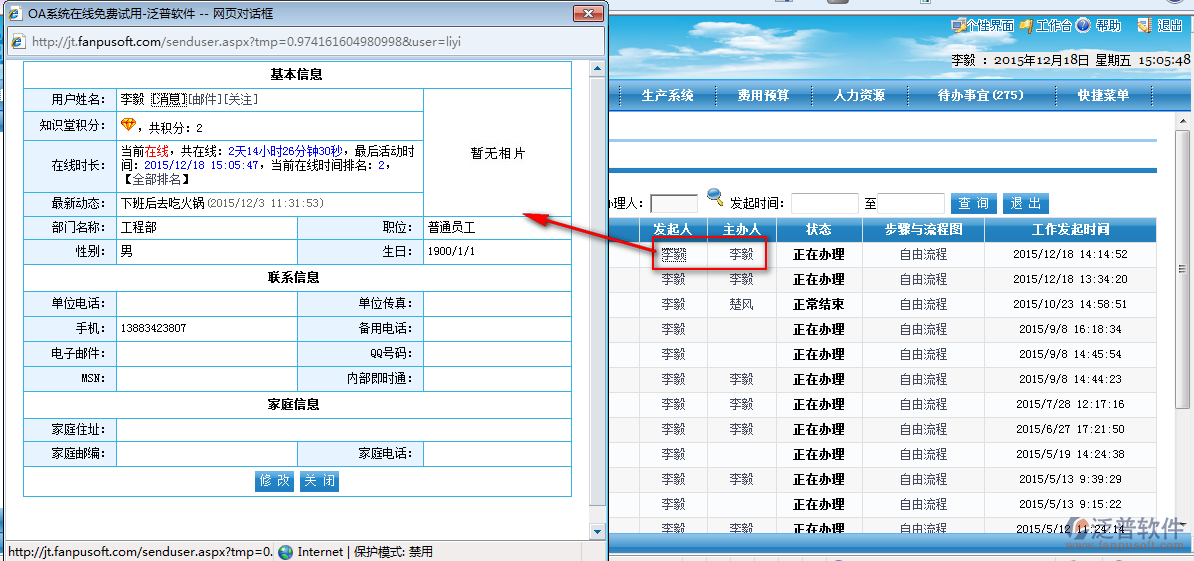Click the 暂无相片 photo placeholder
Screen dimensions: 1194x561
pos(498,153)
